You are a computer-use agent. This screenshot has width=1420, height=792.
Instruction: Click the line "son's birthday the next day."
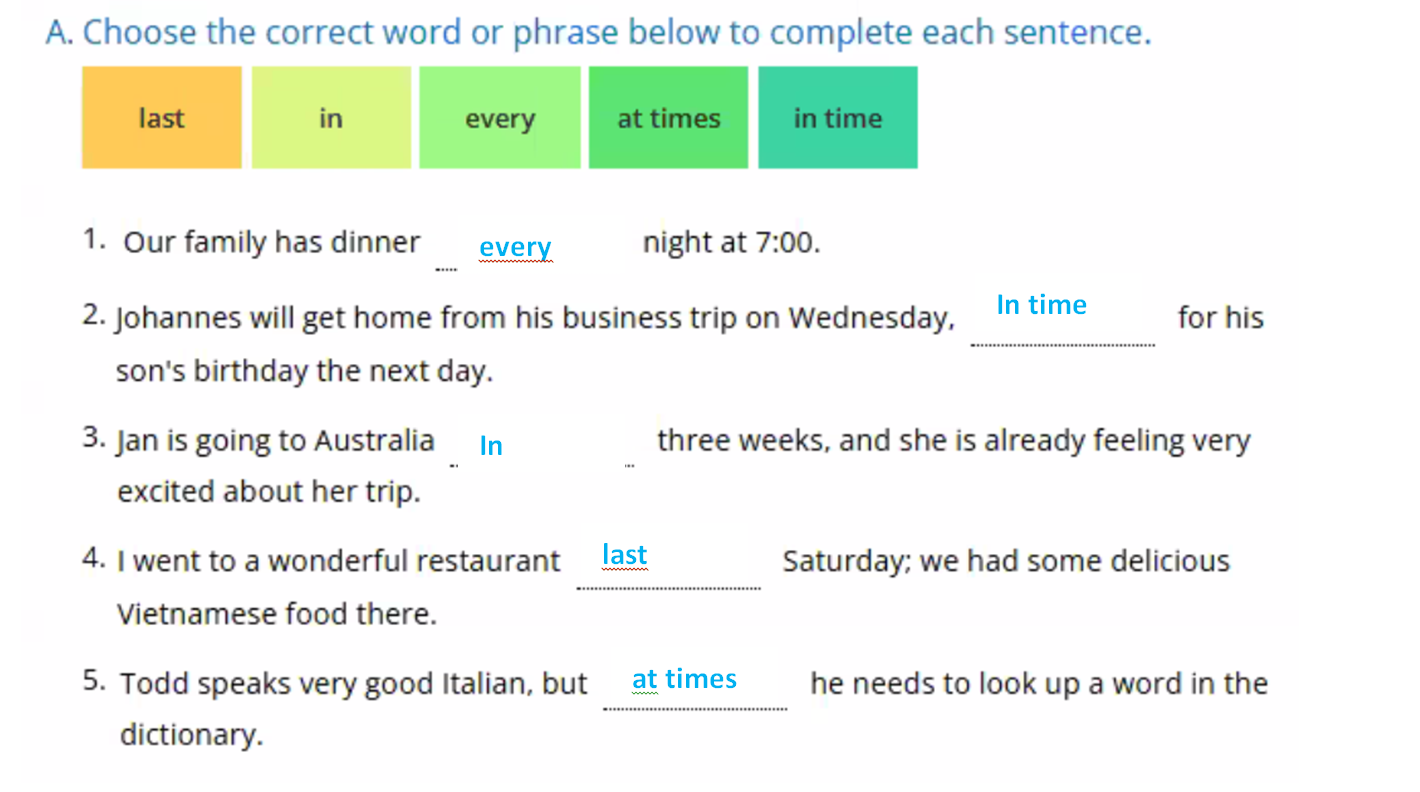[305, 371]
